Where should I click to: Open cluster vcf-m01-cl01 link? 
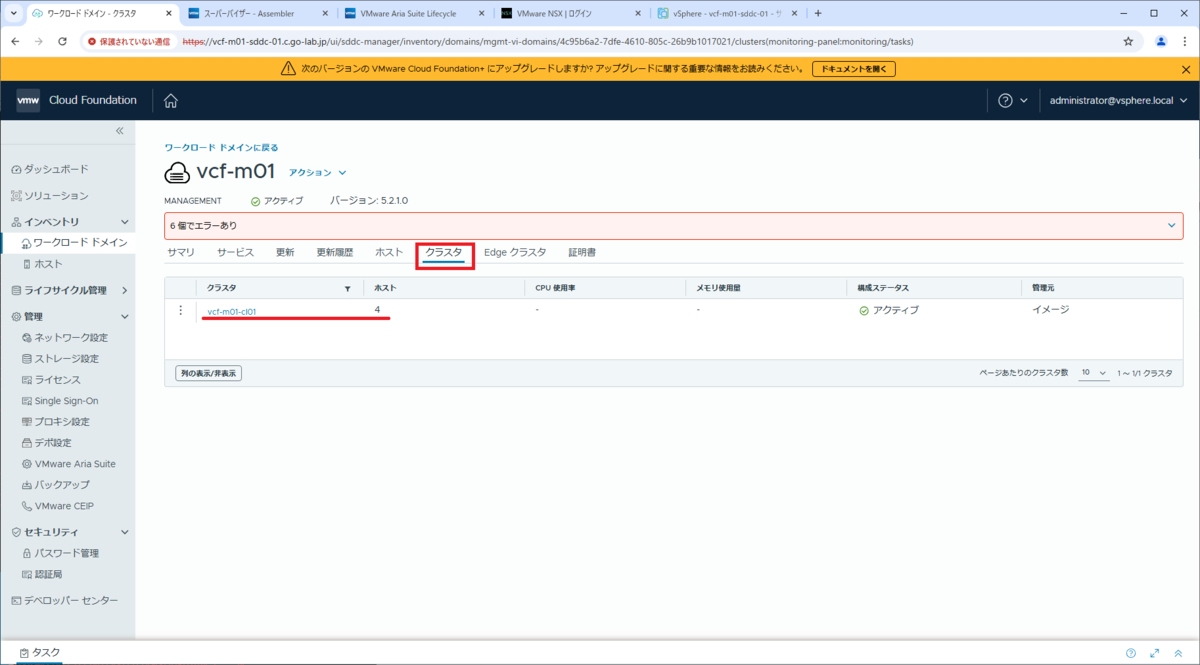(x=232, y=311)
